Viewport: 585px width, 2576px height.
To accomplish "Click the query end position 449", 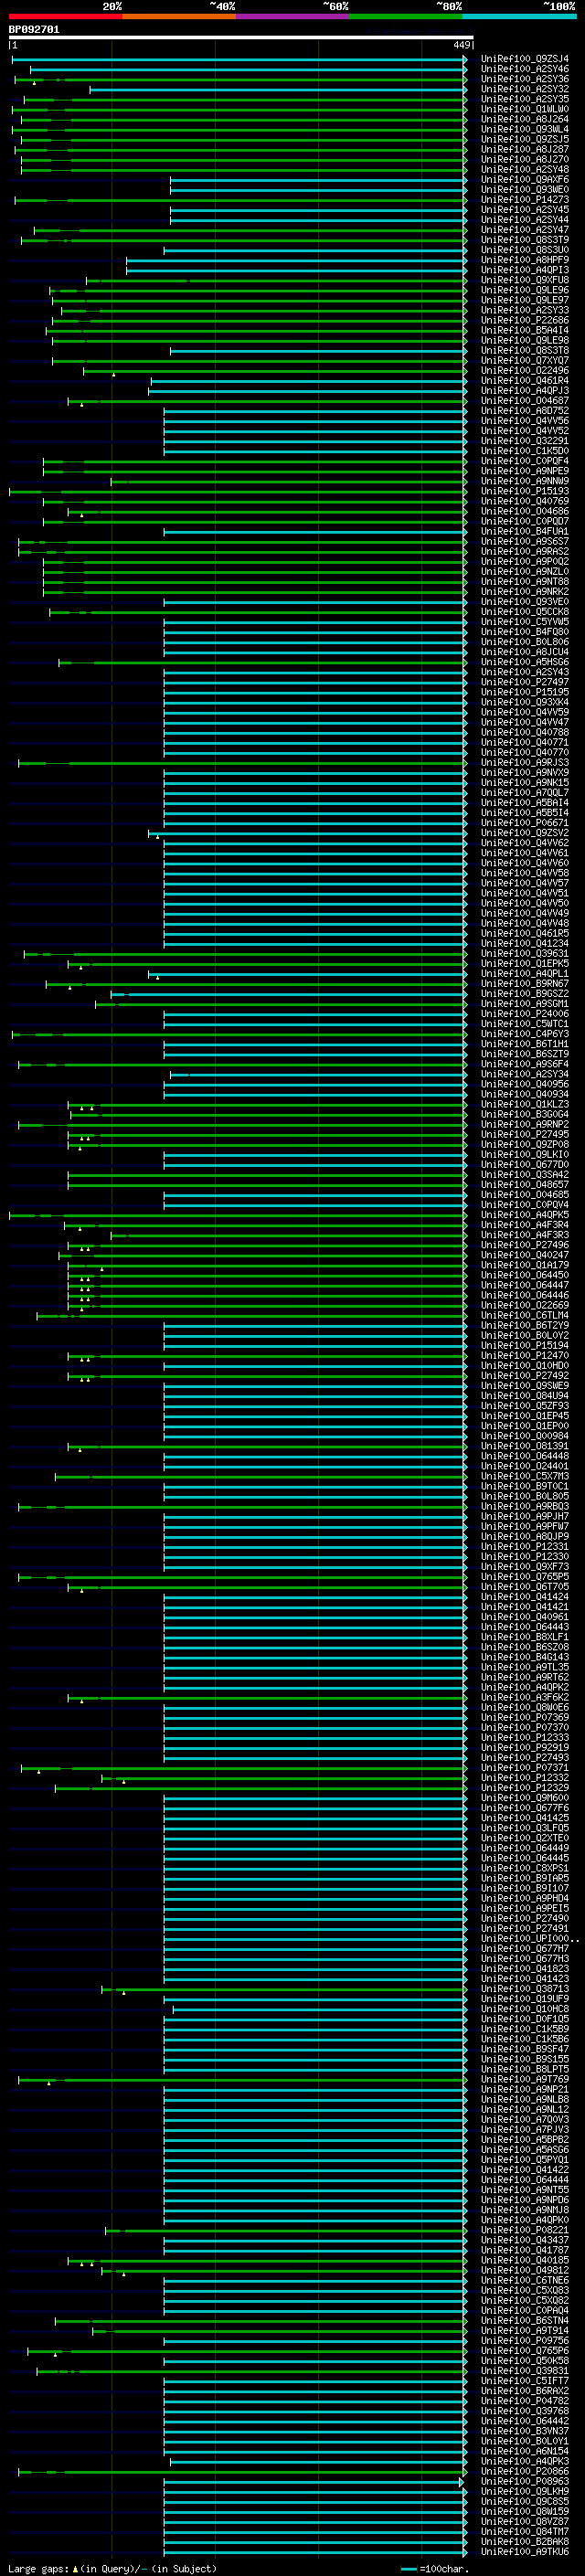I will pos(462,45).
